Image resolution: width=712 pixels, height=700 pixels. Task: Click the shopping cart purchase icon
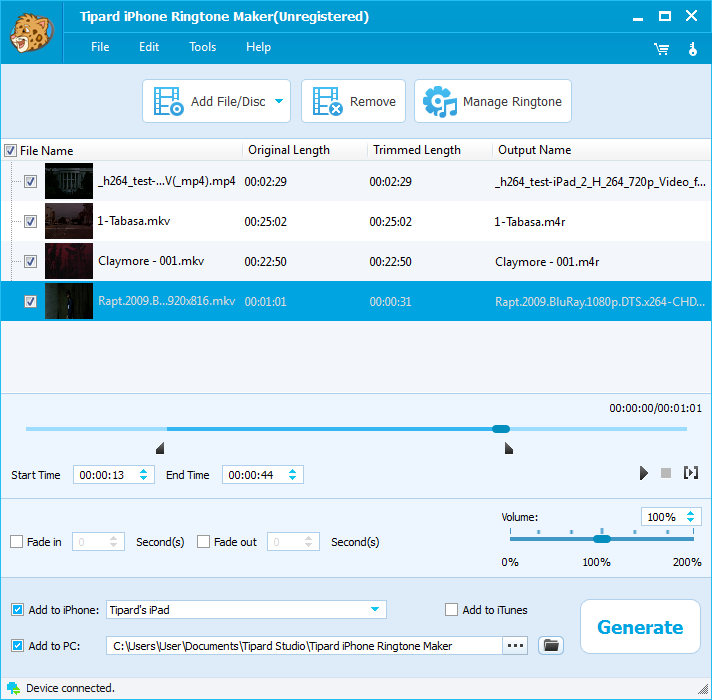coord(661,47)
